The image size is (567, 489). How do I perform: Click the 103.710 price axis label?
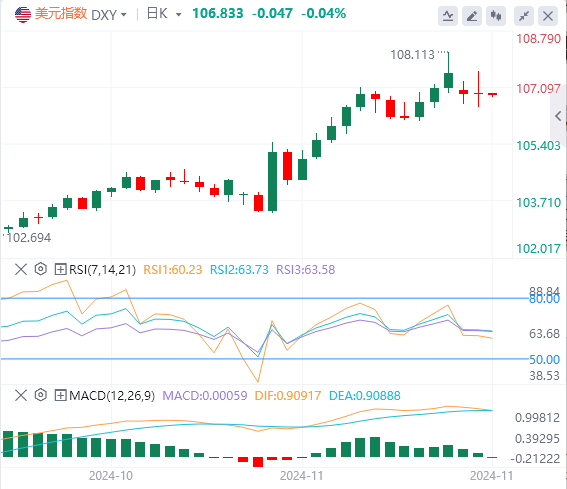pos(538,203)
